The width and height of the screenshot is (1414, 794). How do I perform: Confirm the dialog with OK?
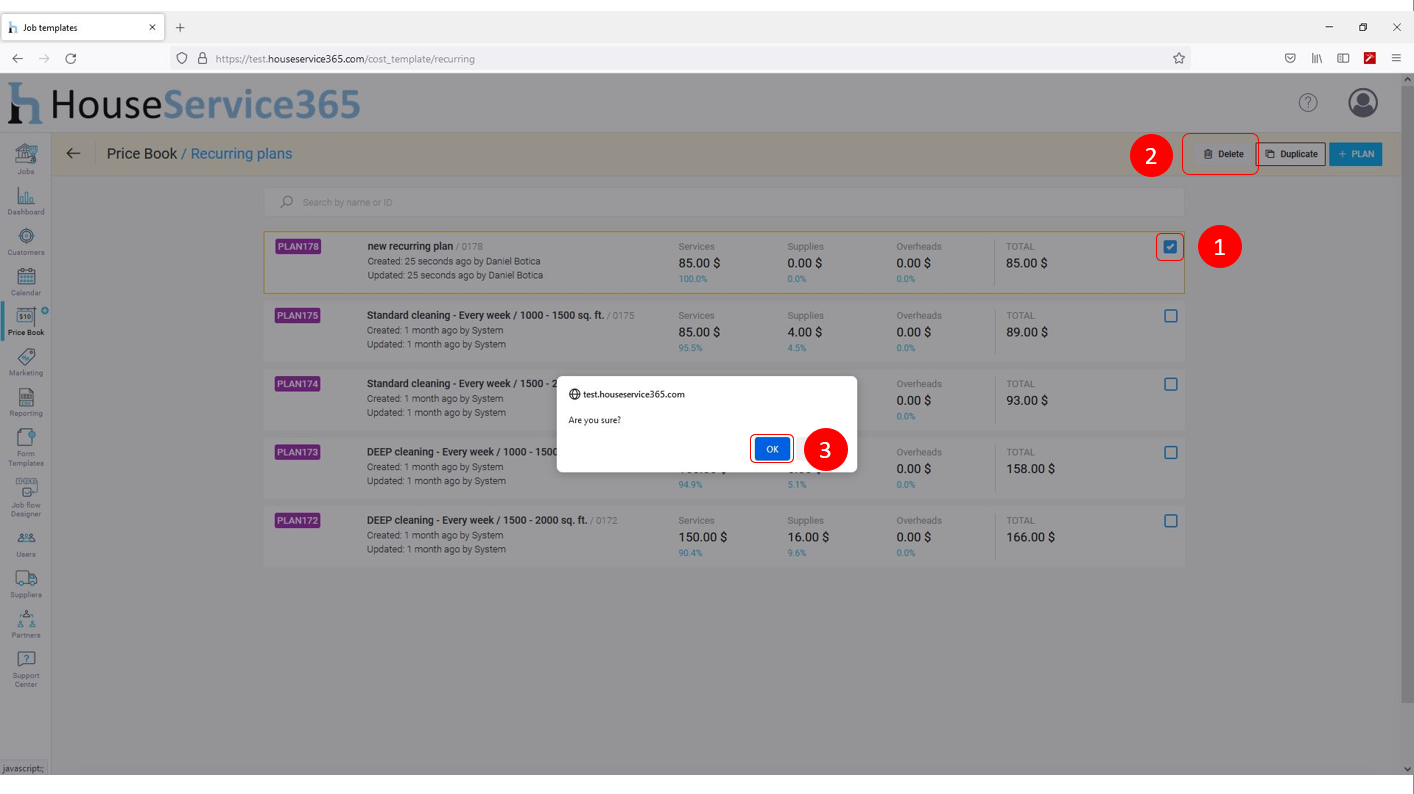[772, 449]
